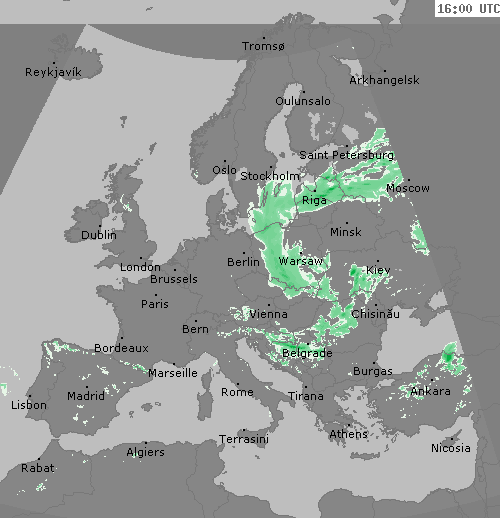500x518 pixels.
Task: Click the Rome city label
Action: point(237,392)
